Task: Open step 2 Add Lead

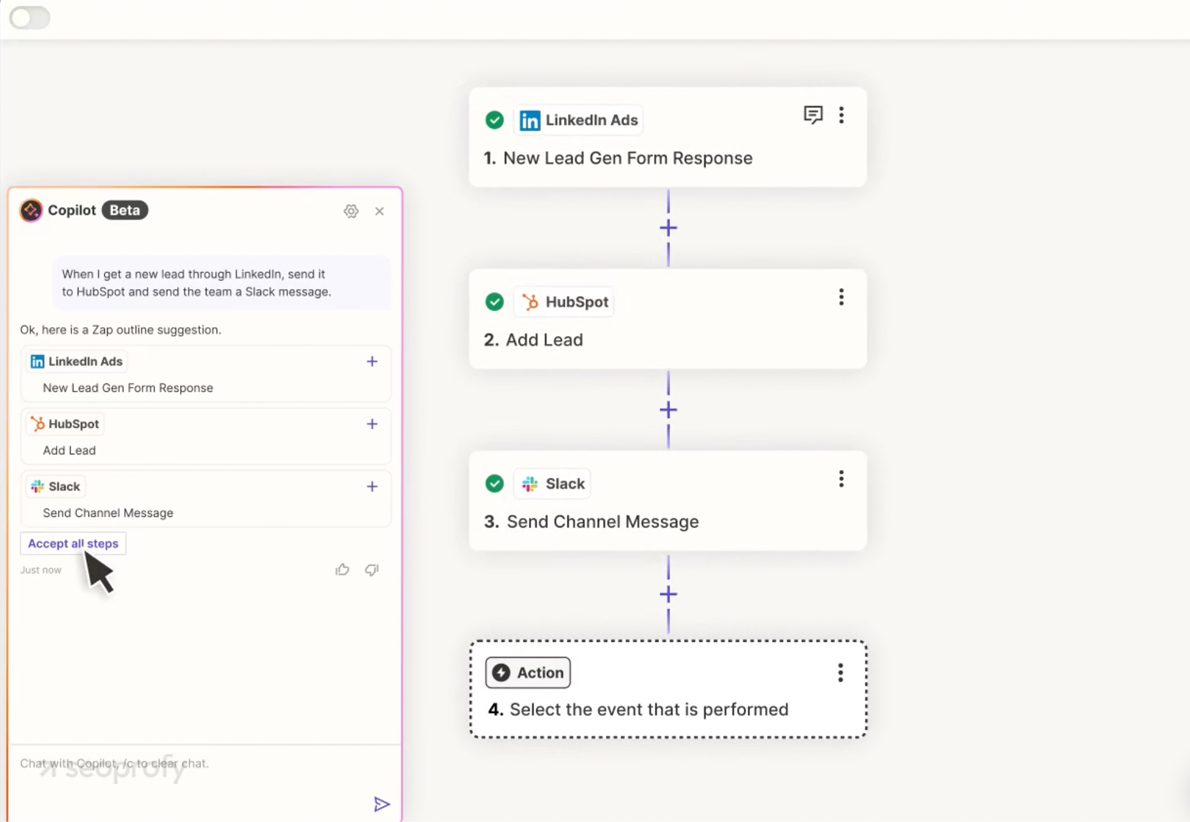Action: [668, 320]
